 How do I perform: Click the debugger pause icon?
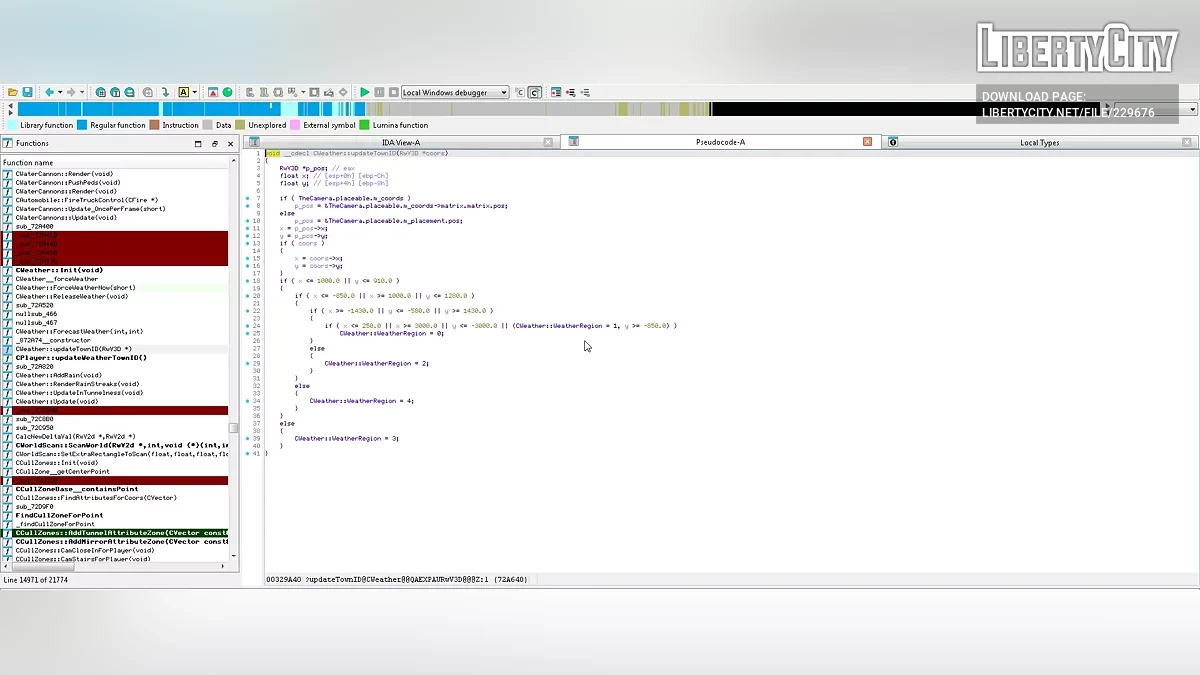[x=379, y=92]
